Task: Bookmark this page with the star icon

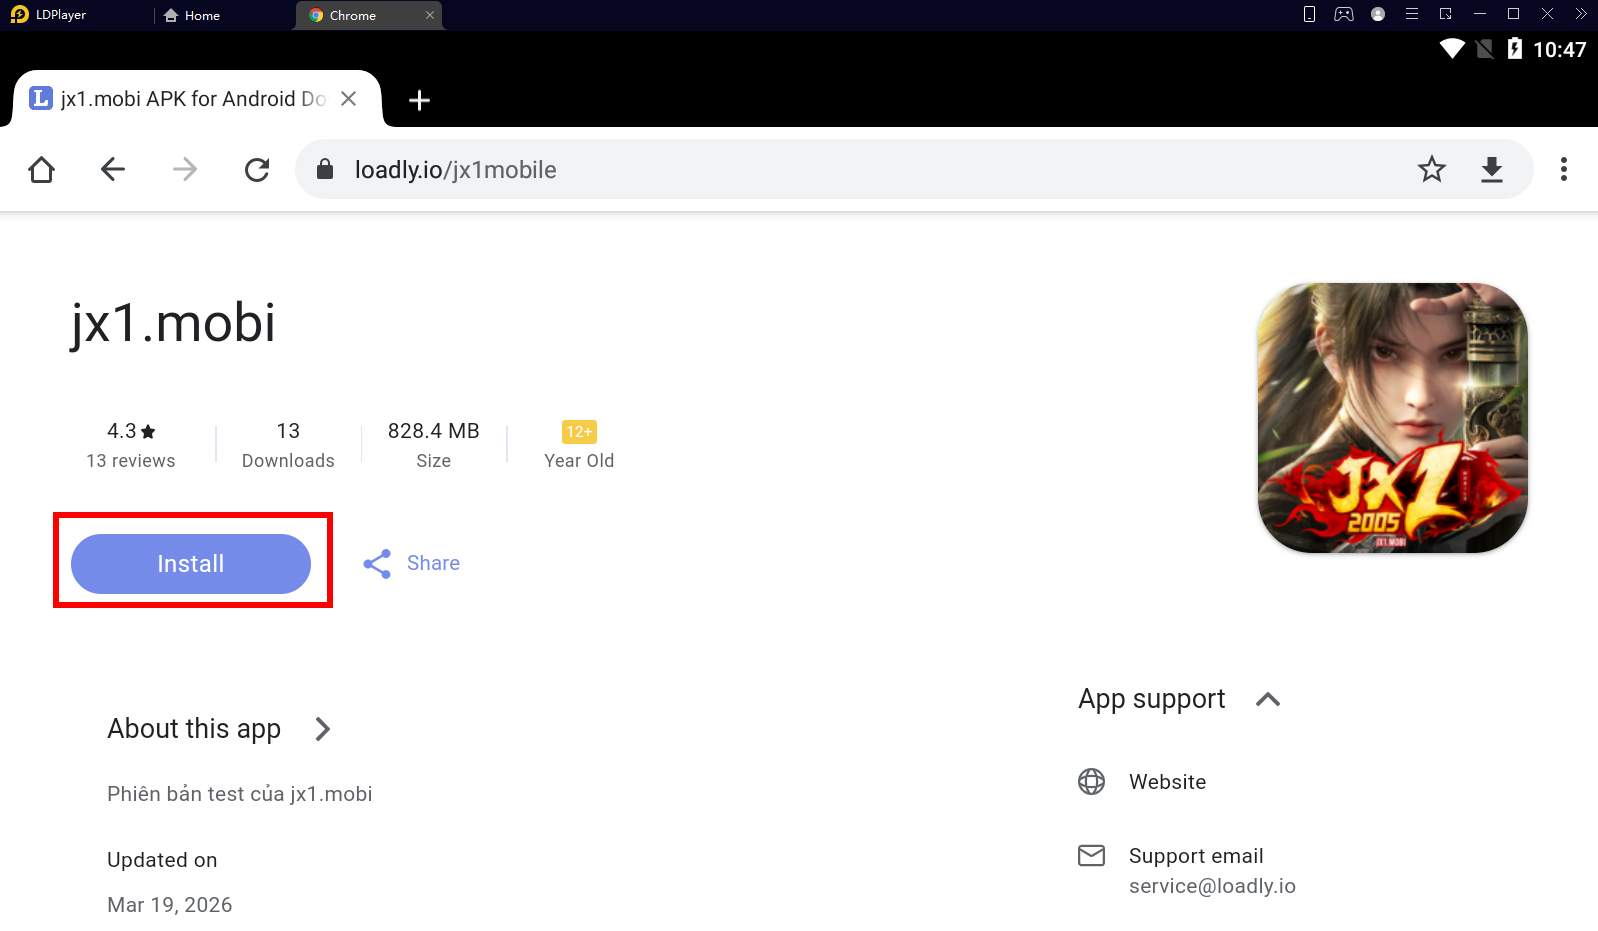Action: coord(1431,170)
